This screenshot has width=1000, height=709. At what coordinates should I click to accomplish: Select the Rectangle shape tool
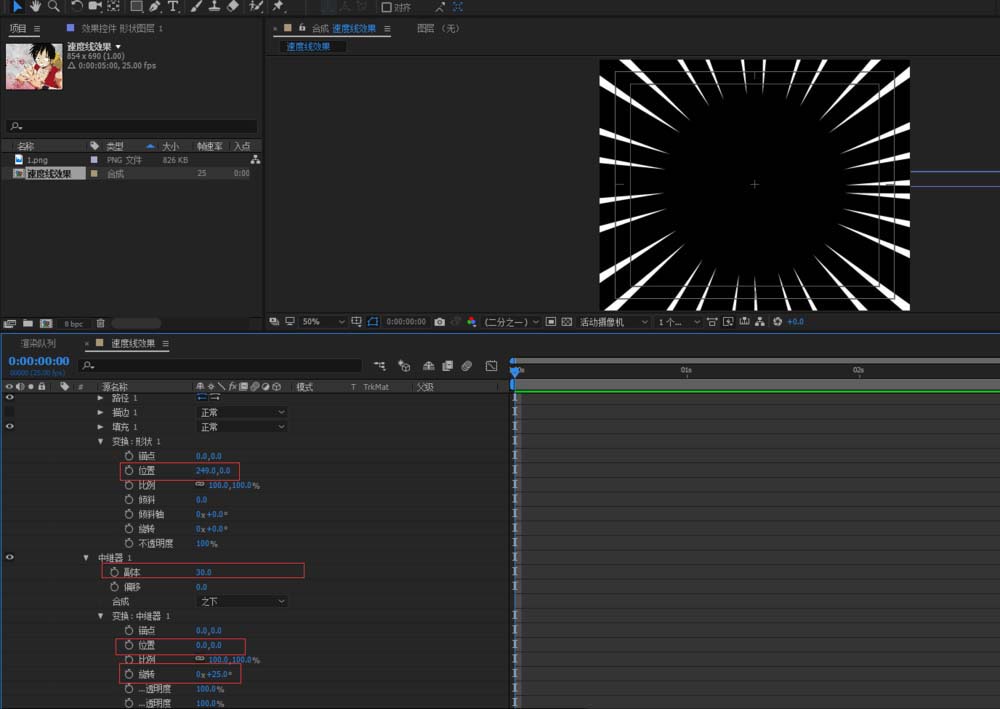pyautogui.click(x=136, y=6)
